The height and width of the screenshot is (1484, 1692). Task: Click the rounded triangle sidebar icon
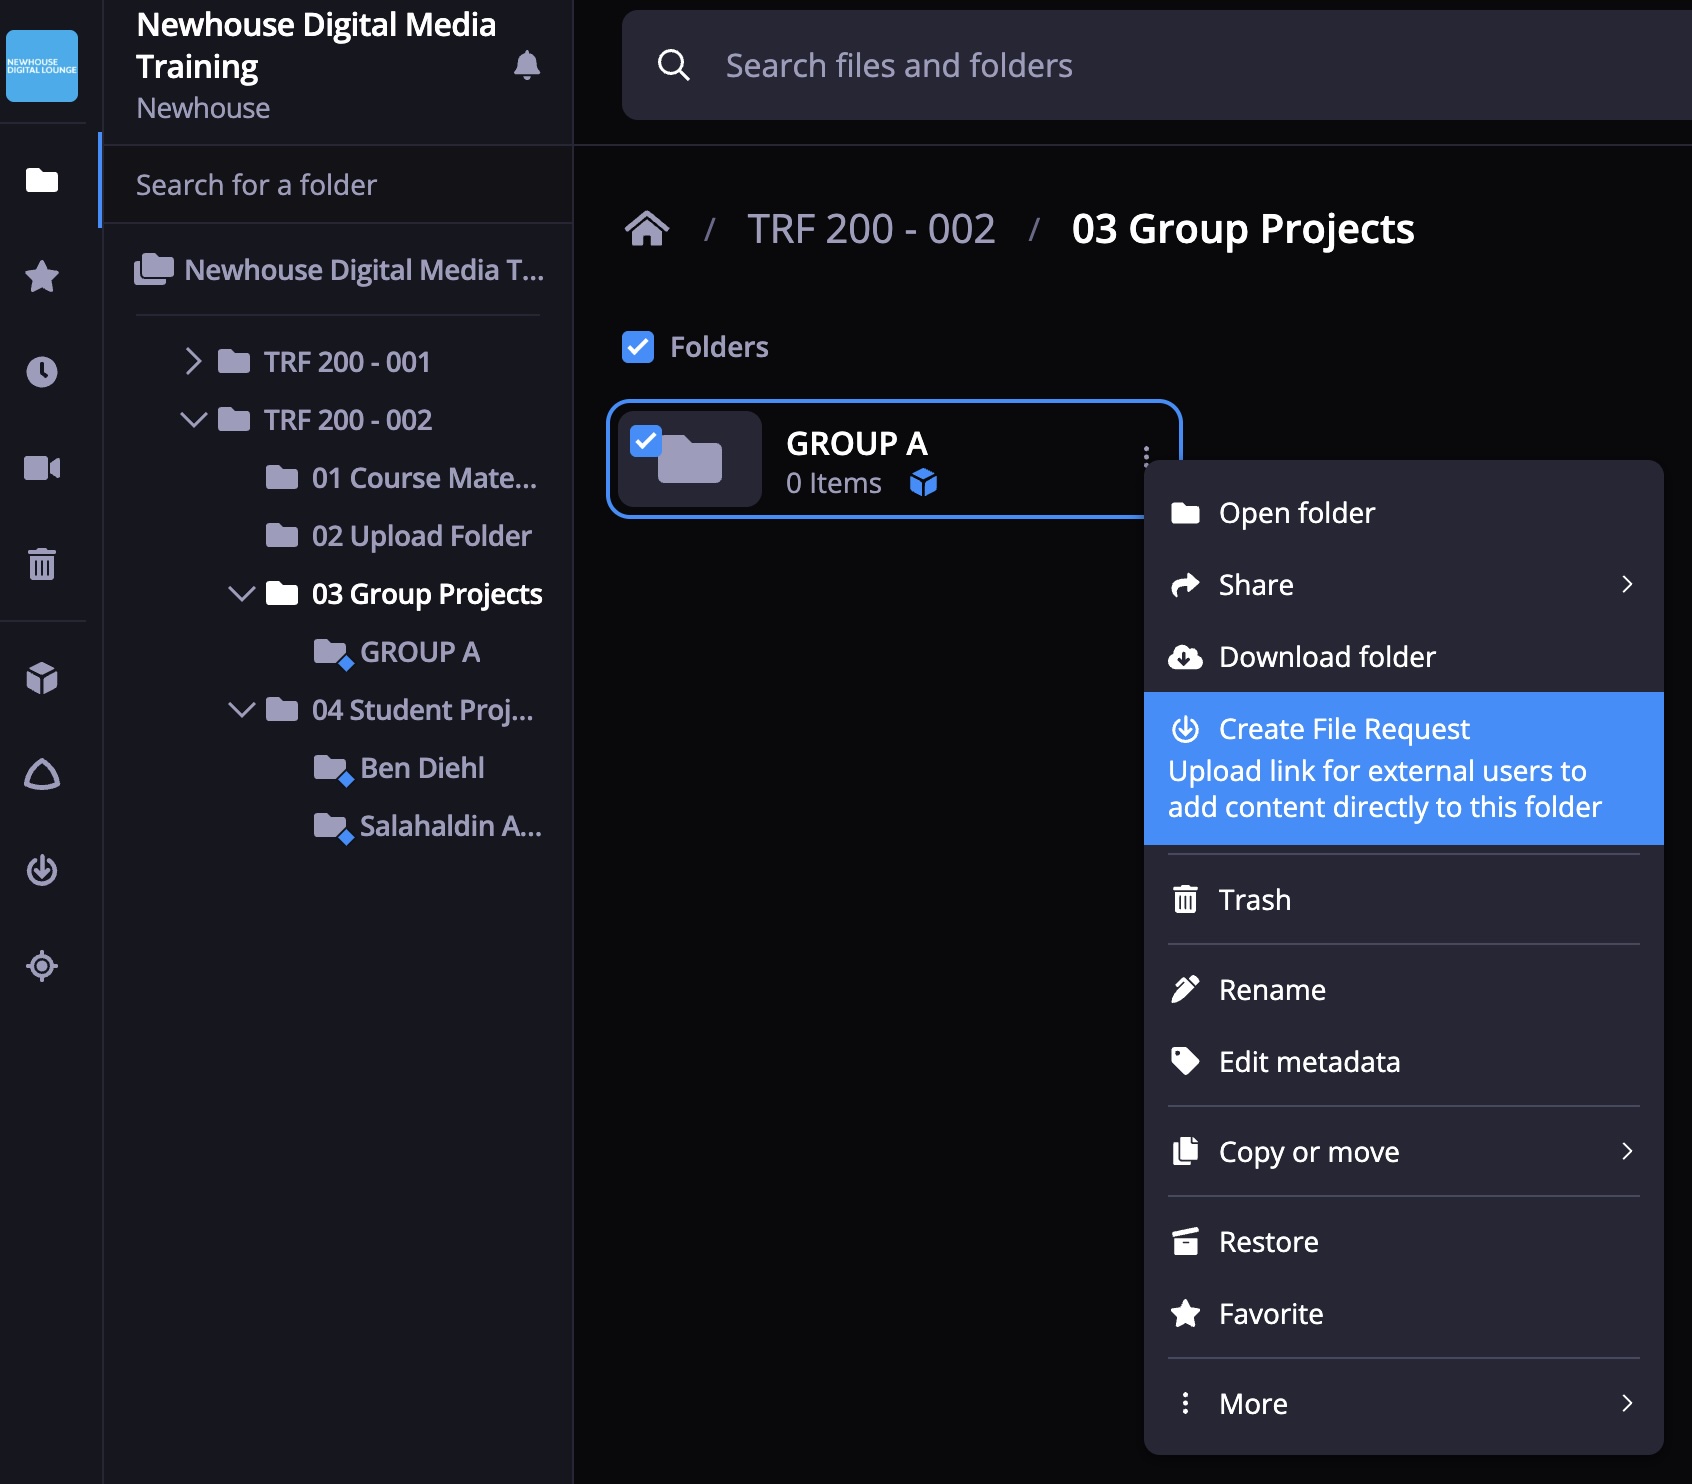click(42, 775)
